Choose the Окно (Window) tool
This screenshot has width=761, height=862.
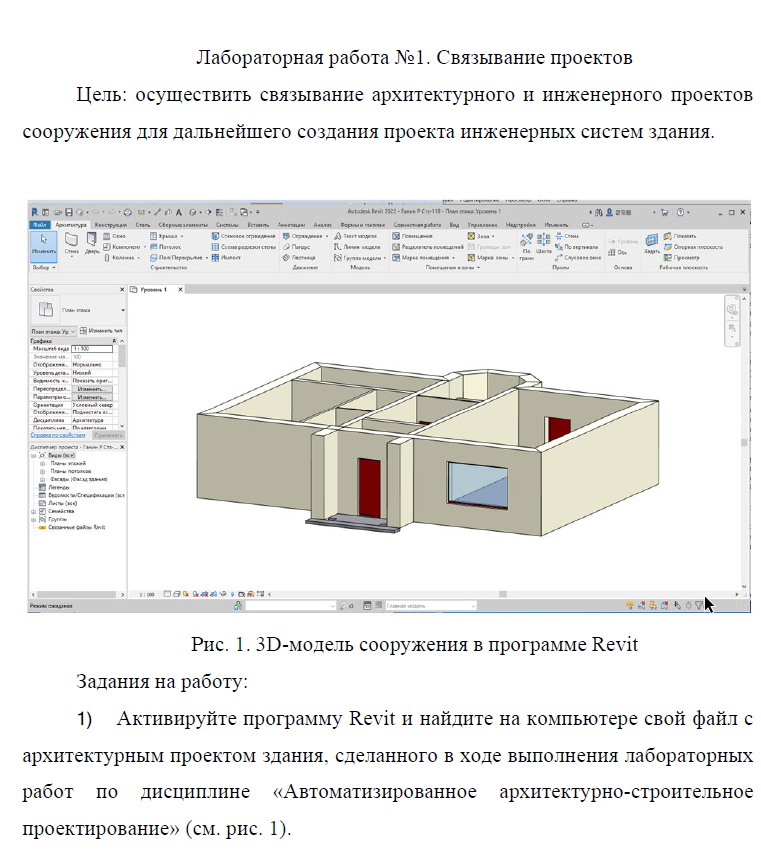pyautogui.click(x=114, y=236)
